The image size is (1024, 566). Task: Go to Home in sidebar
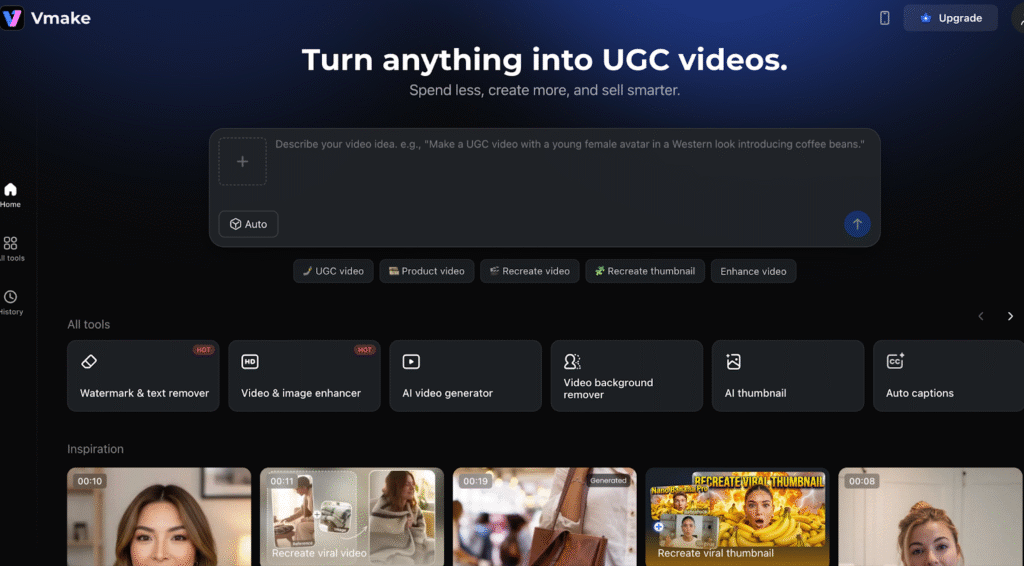10,195
